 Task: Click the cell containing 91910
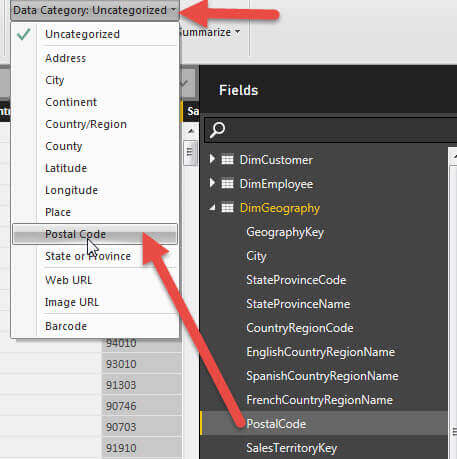(x=142, y=448)
